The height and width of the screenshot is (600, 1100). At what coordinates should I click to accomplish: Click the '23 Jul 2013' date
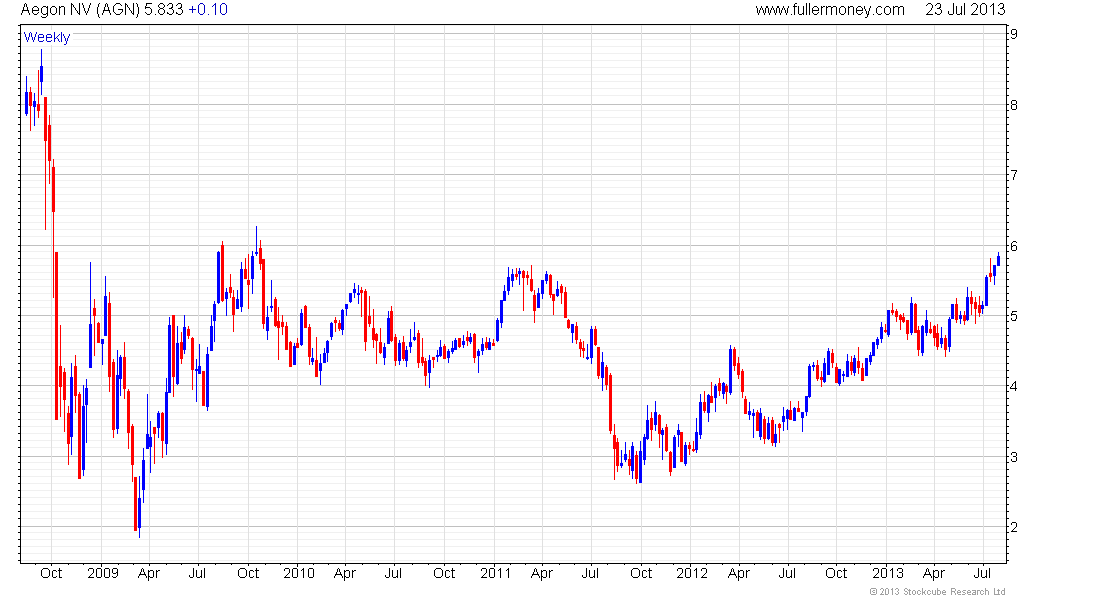[965, 10]
